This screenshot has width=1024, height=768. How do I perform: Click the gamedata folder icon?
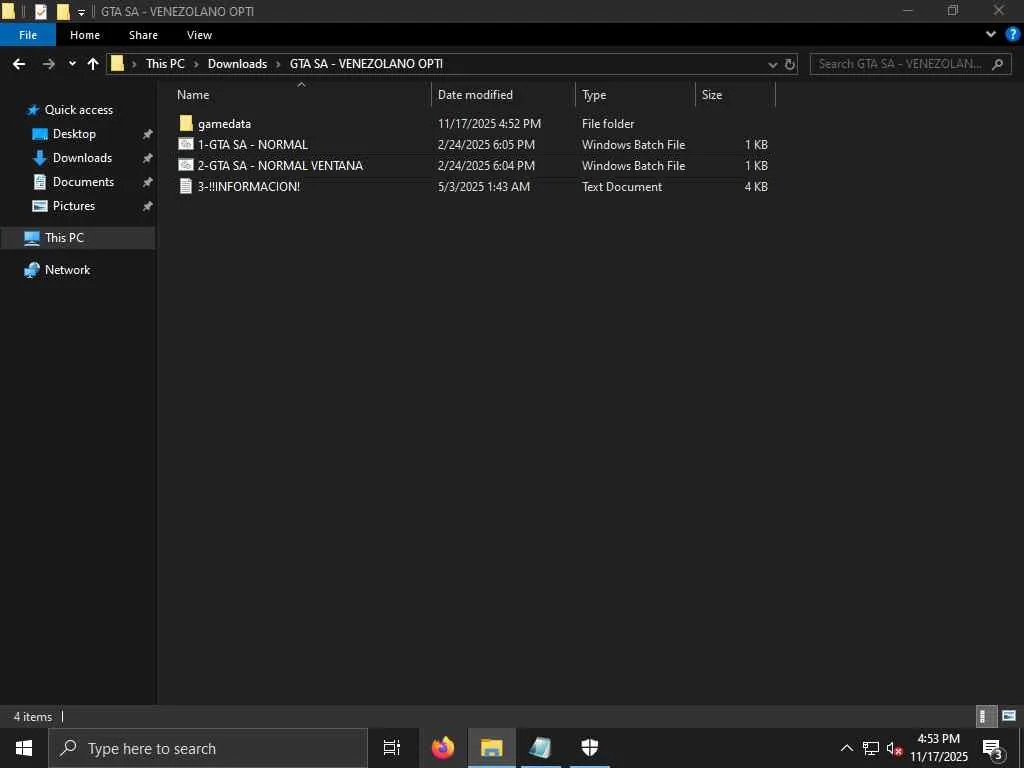(x=186, y=123)
